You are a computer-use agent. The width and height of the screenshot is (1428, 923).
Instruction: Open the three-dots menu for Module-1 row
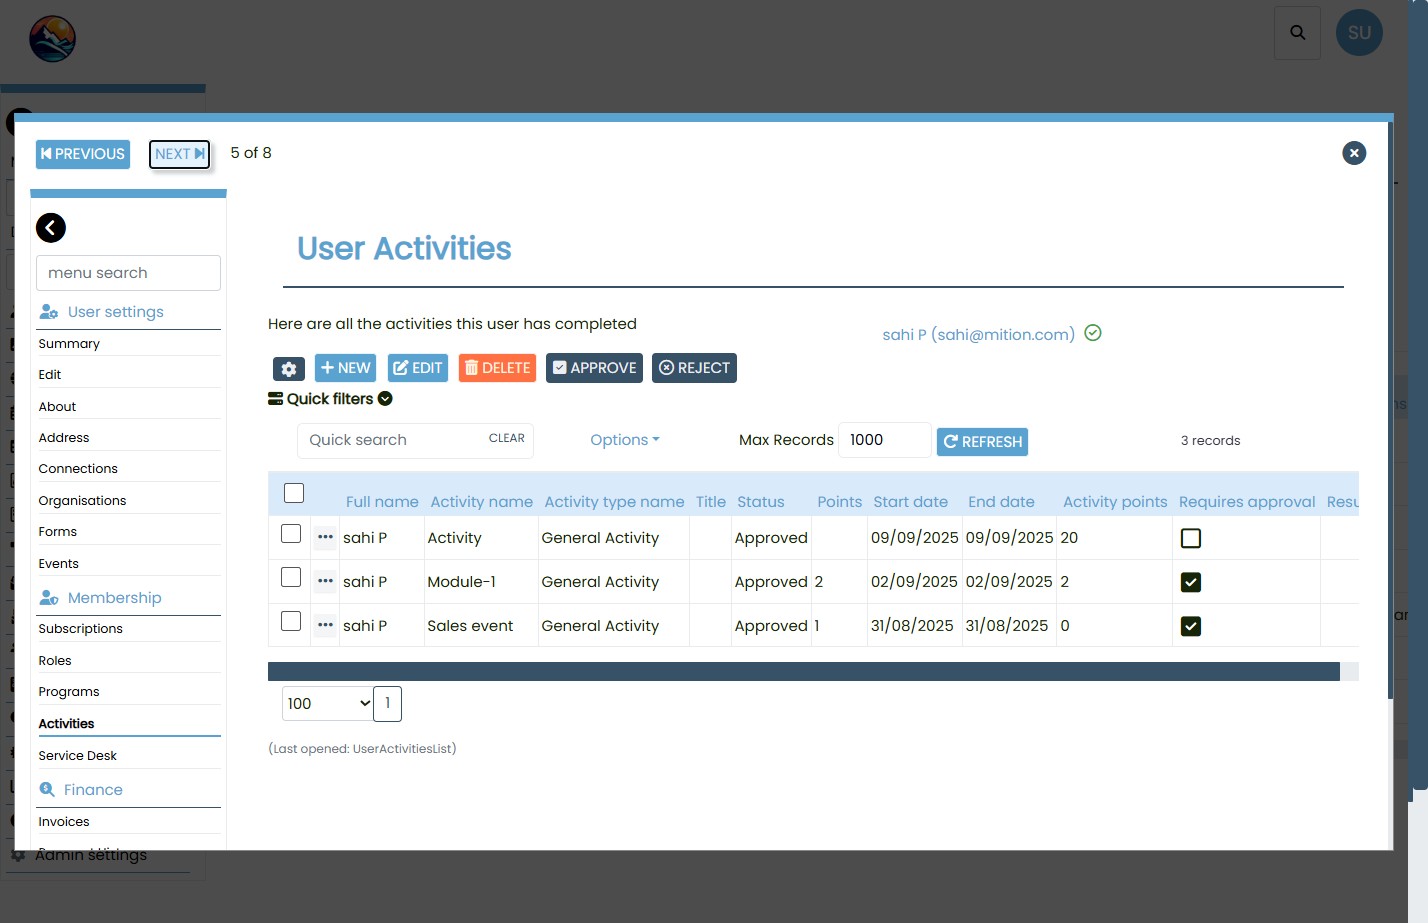(x=325, y=581)
